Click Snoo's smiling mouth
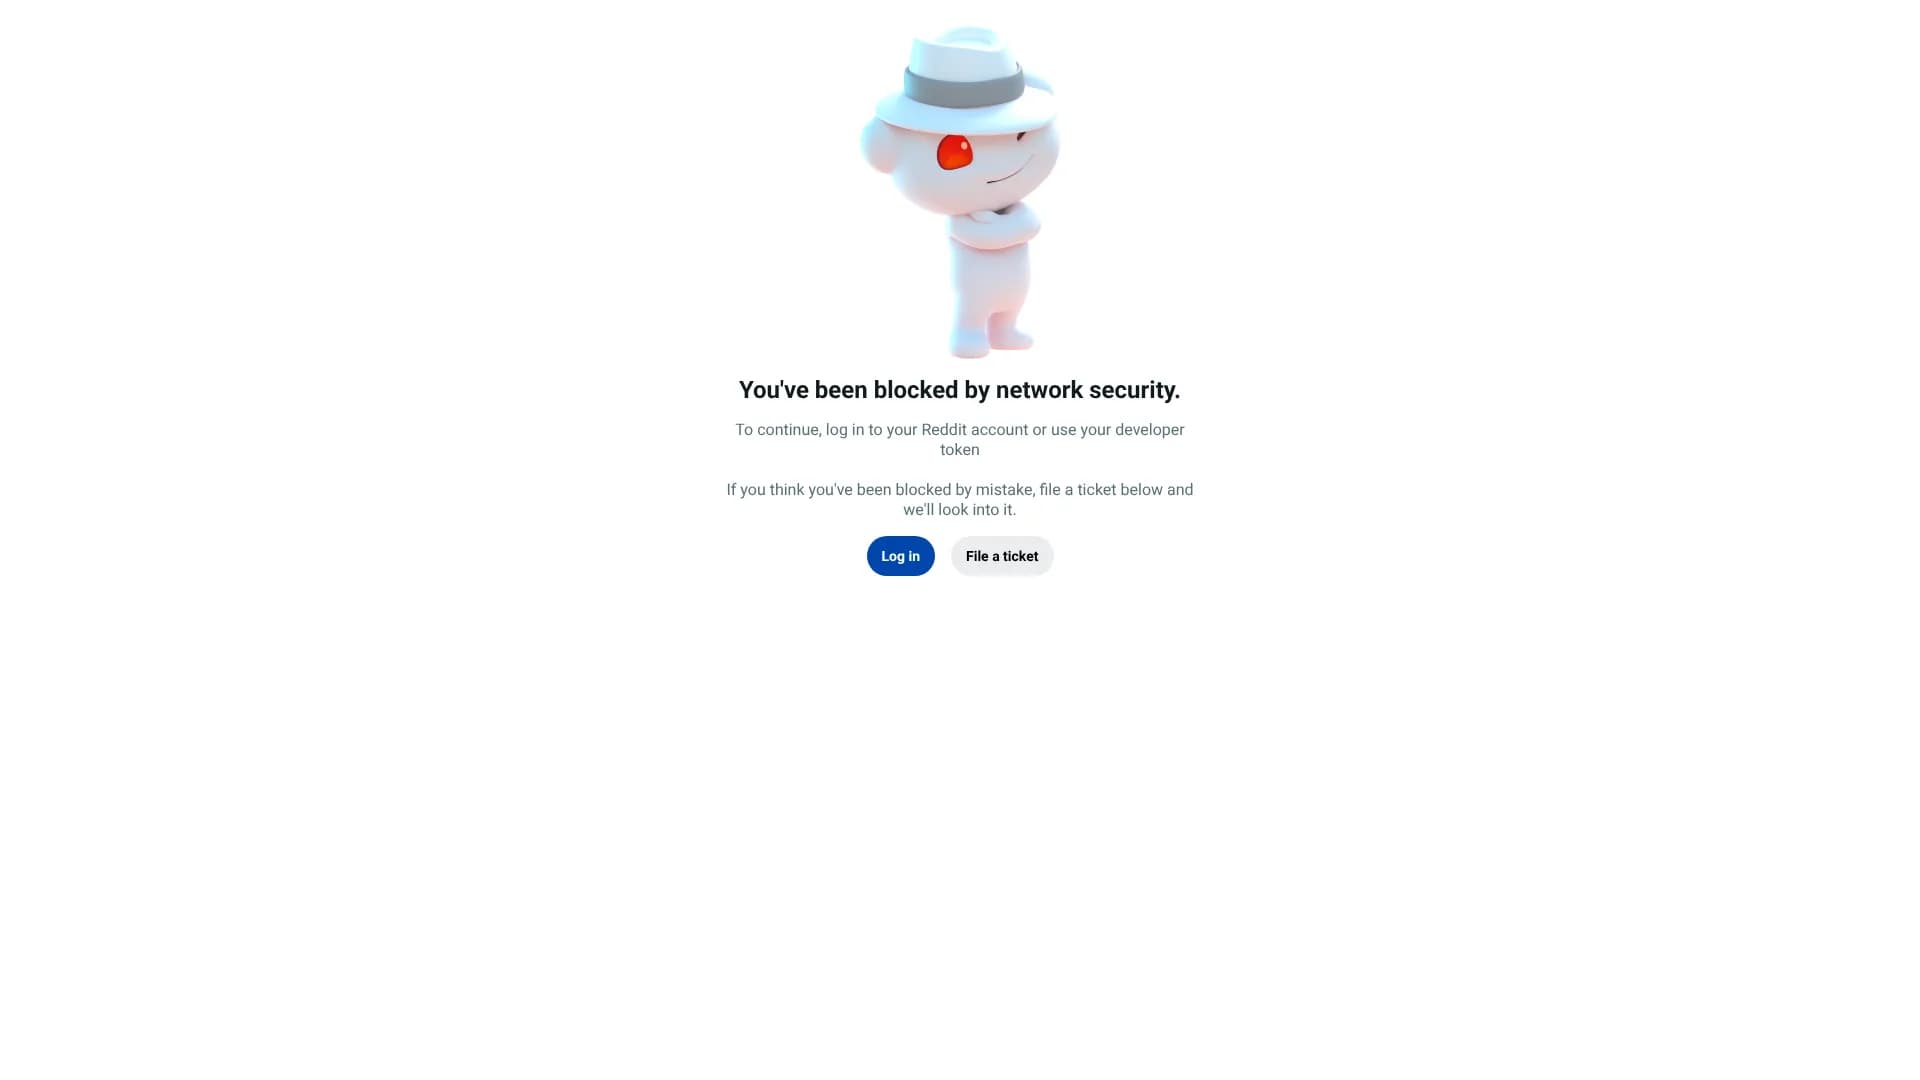The width and height of the screenshot is (1920, 1080). click(x=1010, y=174)
